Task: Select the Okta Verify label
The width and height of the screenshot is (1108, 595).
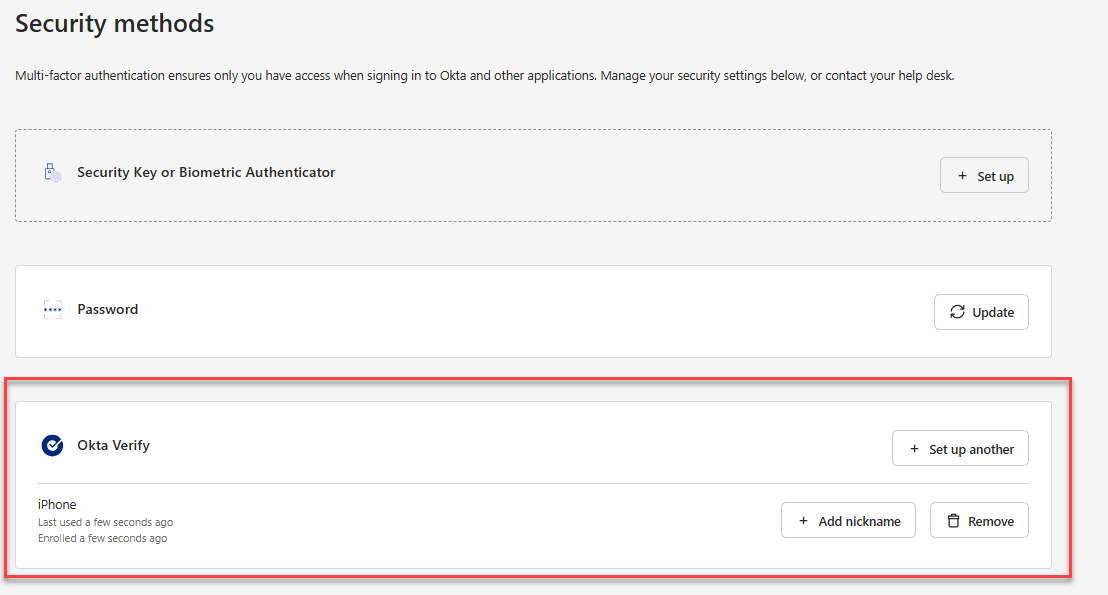Action: click(113, 445)
